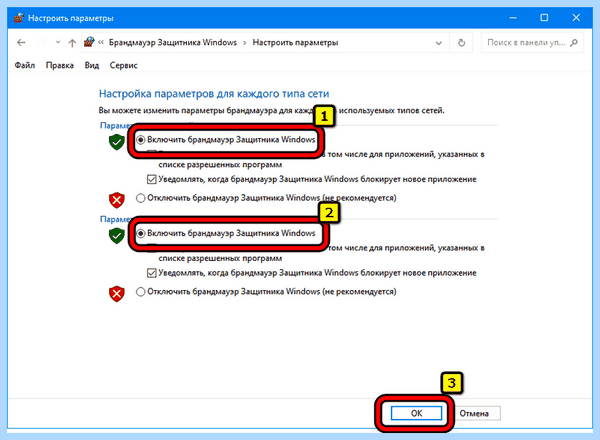Viewport: 600px width, 440px height.
Task: Toggle second 'Уведомлять, когда брандмауэр' checkbox
Action: click(x=152, y=273)
